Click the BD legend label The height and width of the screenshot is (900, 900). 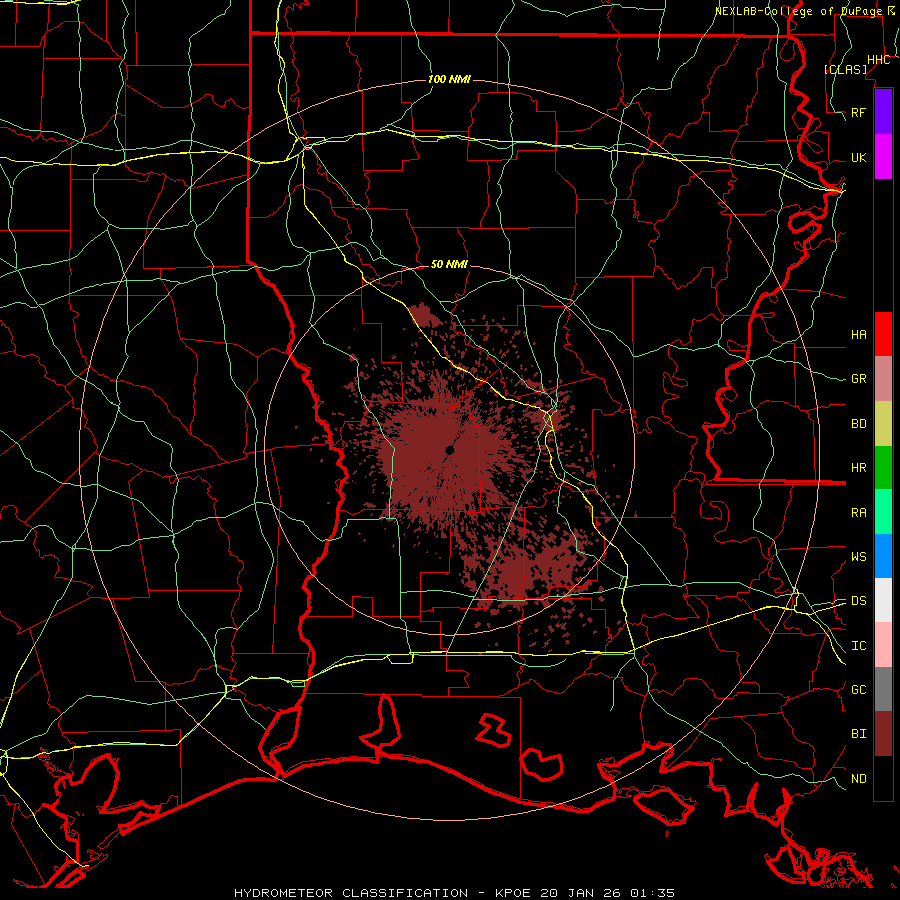click(x=859, y=424)
